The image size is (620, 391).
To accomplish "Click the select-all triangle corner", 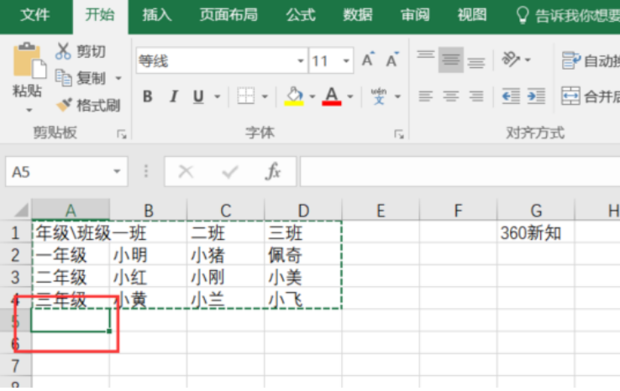I will pos(21,210).
